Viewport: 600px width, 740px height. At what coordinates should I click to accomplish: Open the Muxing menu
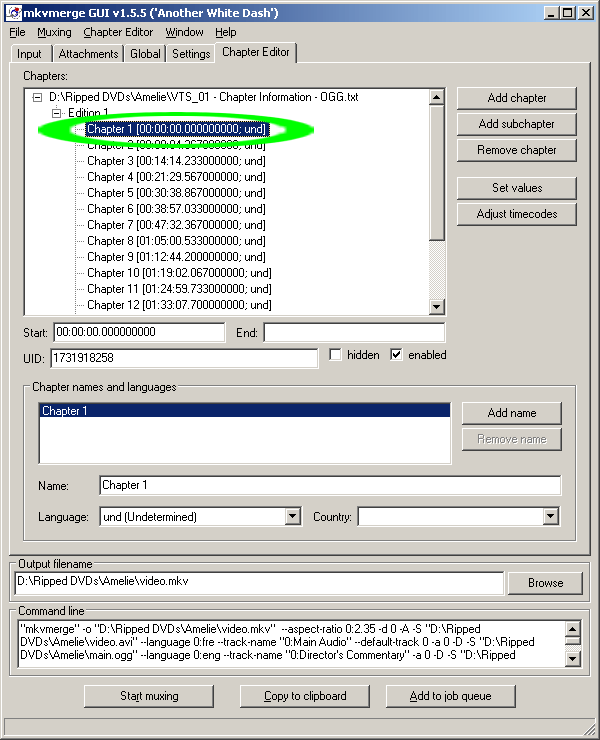[54, 33]
